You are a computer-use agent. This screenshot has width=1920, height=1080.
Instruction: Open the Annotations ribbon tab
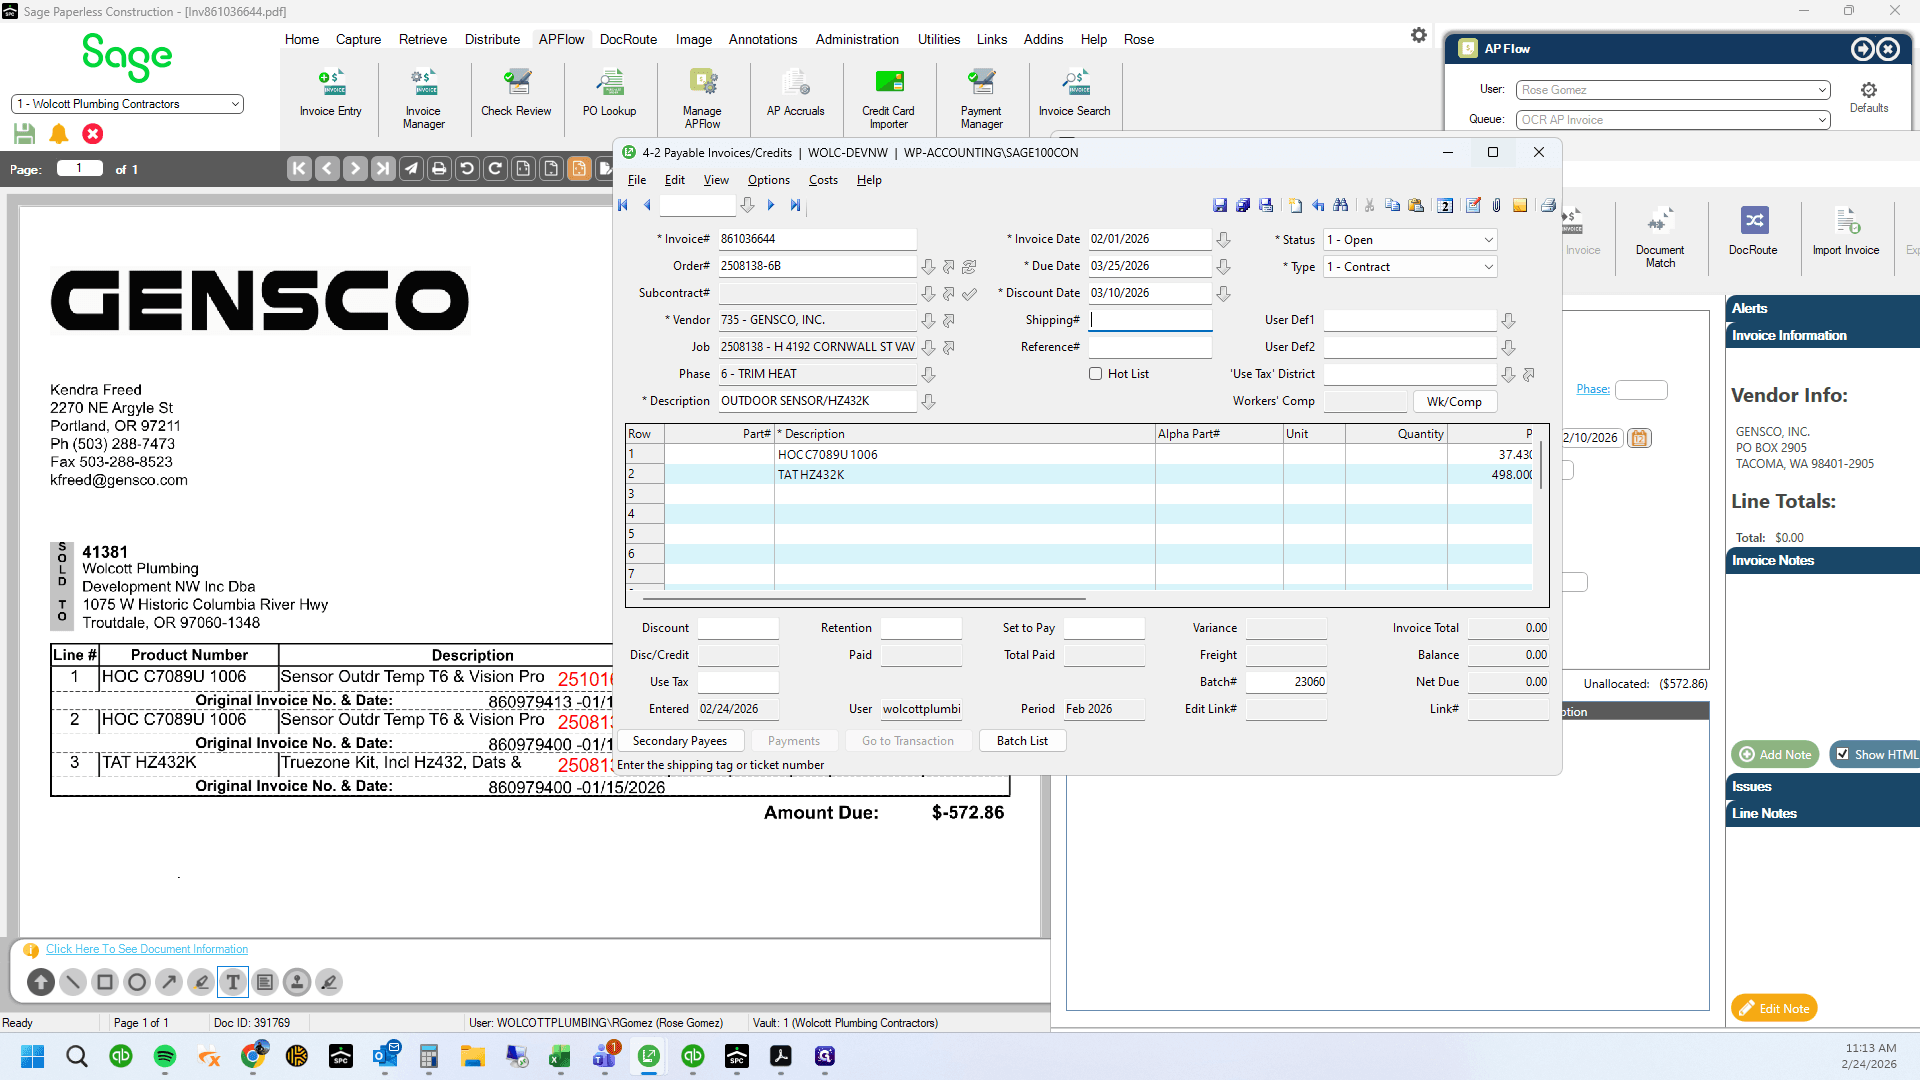pyautogui.click(x=762, y=39)
